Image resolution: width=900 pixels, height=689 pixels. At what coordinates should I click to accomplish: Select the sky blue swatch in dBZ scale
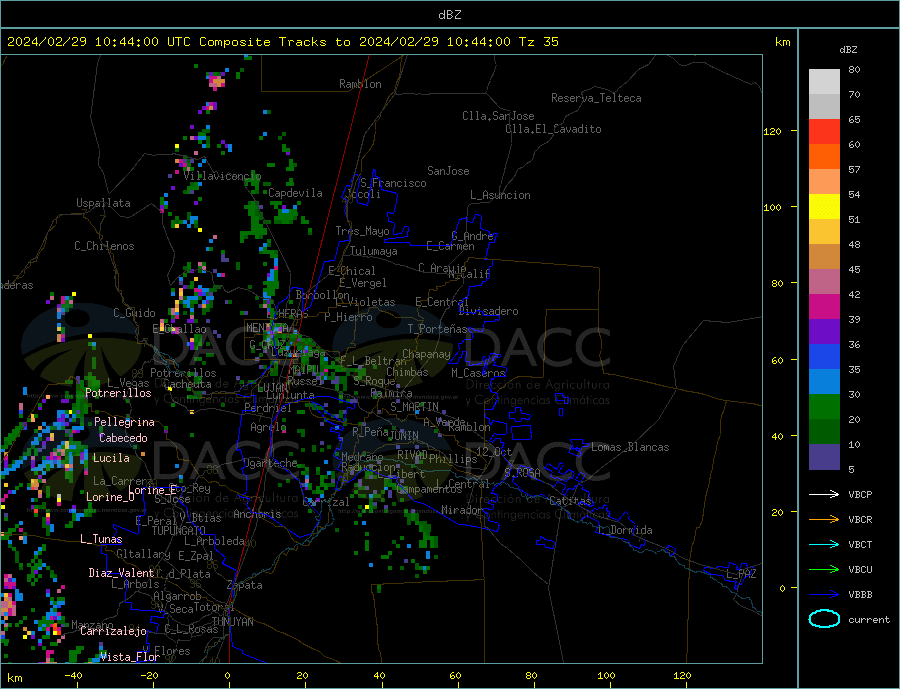(x=824, y=382)
